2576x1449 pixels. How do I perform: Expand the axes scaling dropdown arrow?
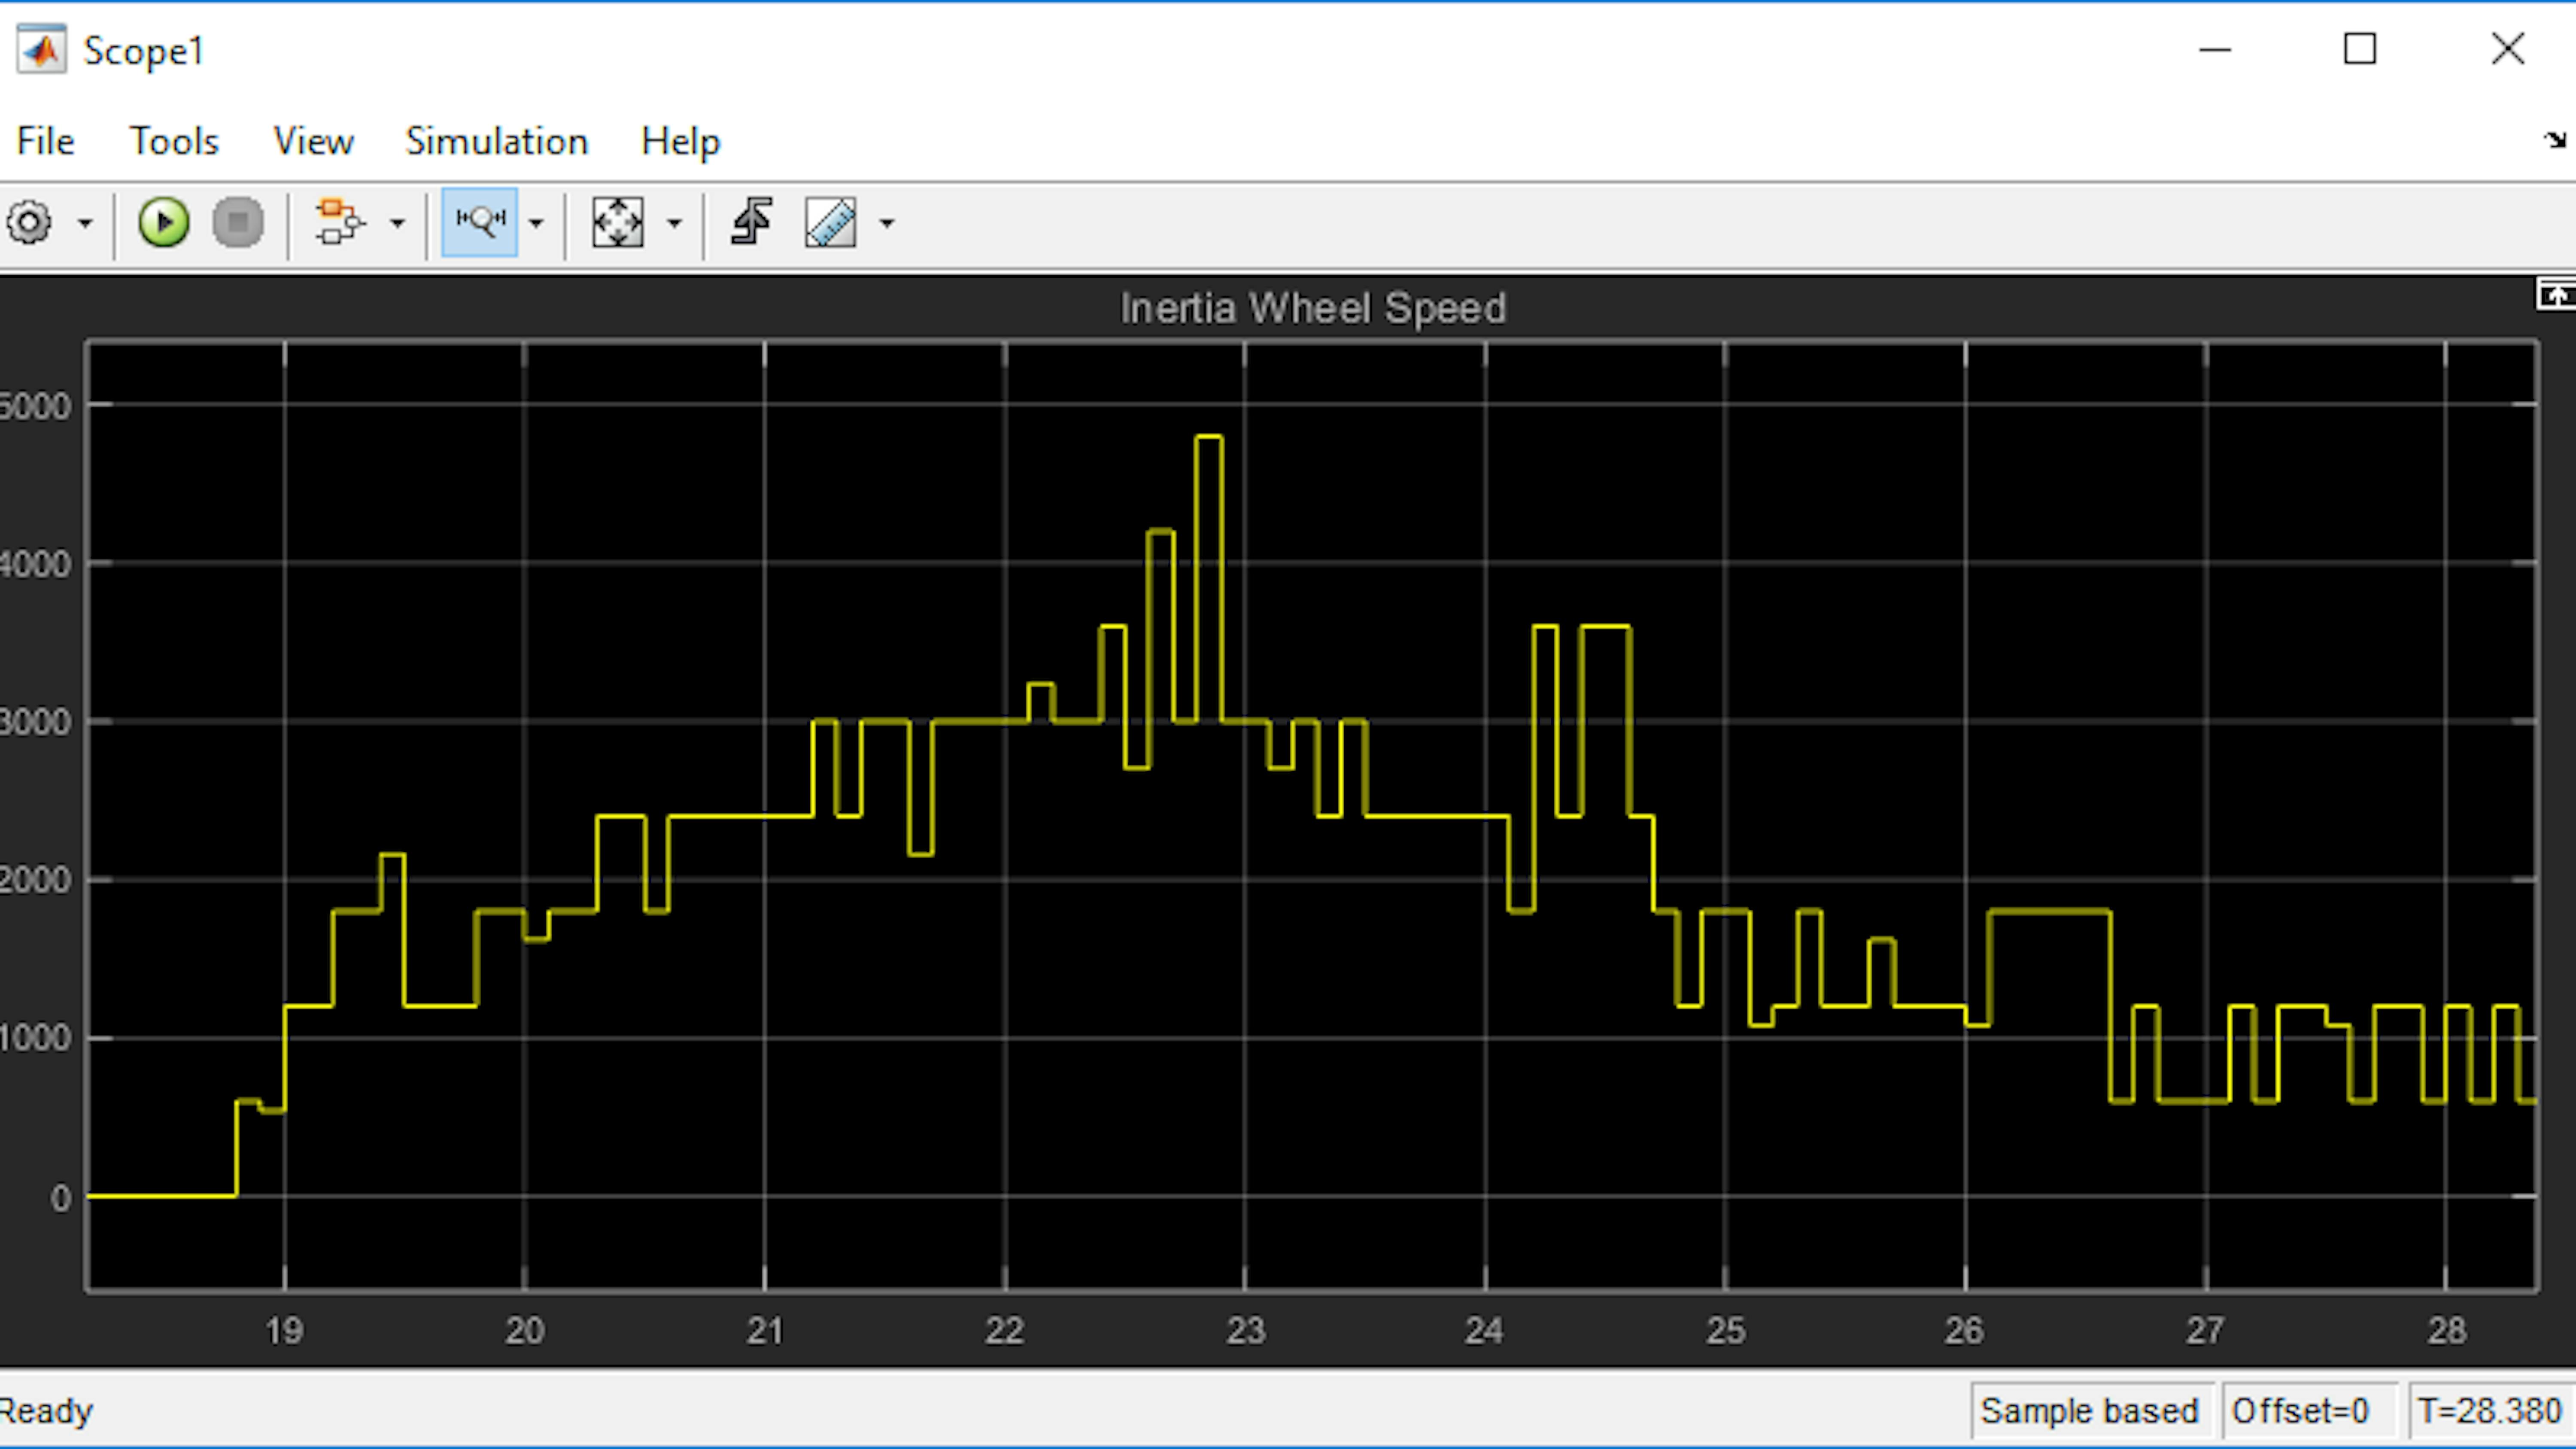(675, 223)
